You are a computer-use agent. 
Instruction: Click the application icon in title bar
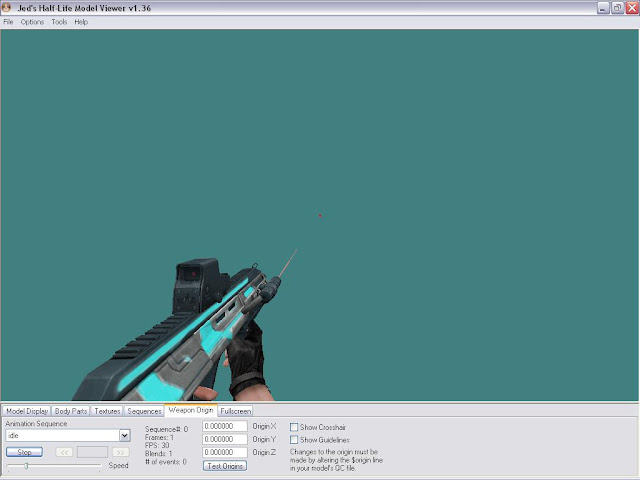(6, 7)
